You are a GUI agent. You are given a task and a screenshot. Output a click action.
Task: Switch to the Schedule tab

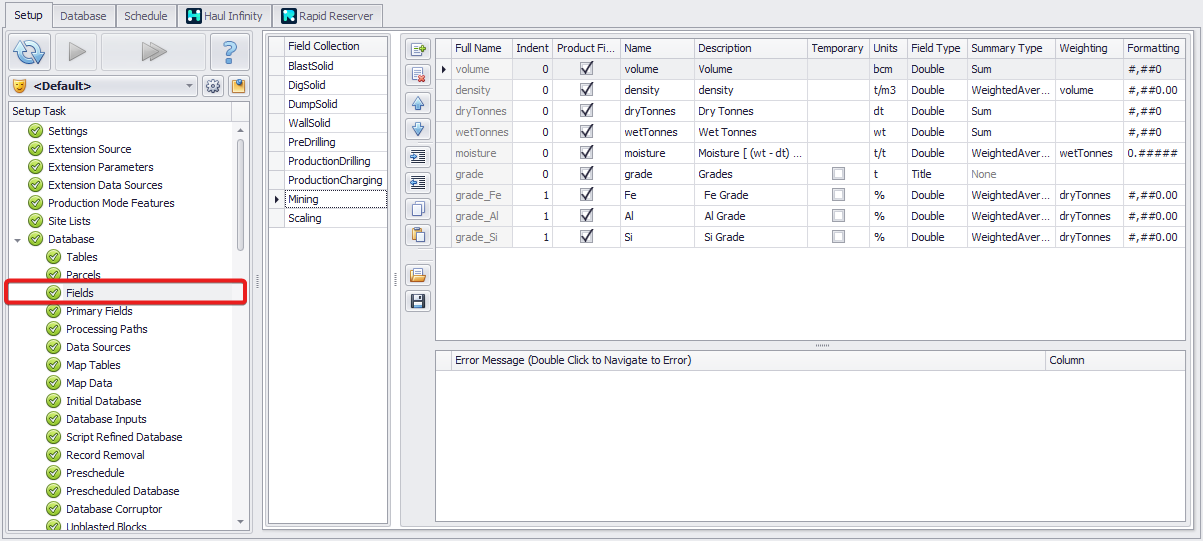pos(146,16)
